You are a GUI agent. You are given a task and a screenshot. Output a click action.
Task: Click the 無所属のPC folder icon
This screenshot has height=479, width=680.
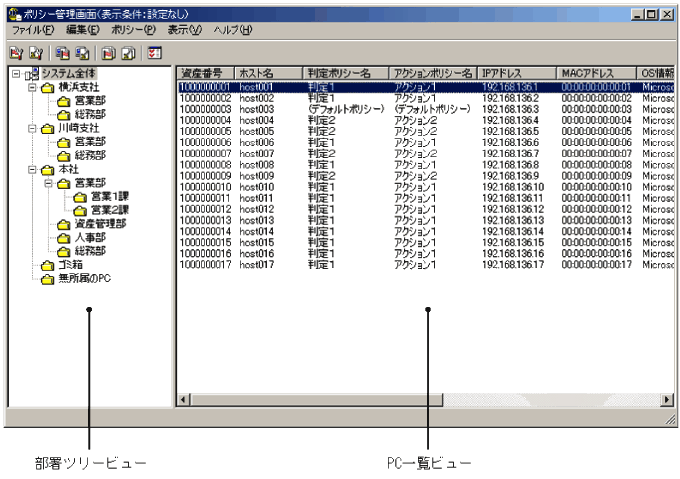[x=47, y=280]
